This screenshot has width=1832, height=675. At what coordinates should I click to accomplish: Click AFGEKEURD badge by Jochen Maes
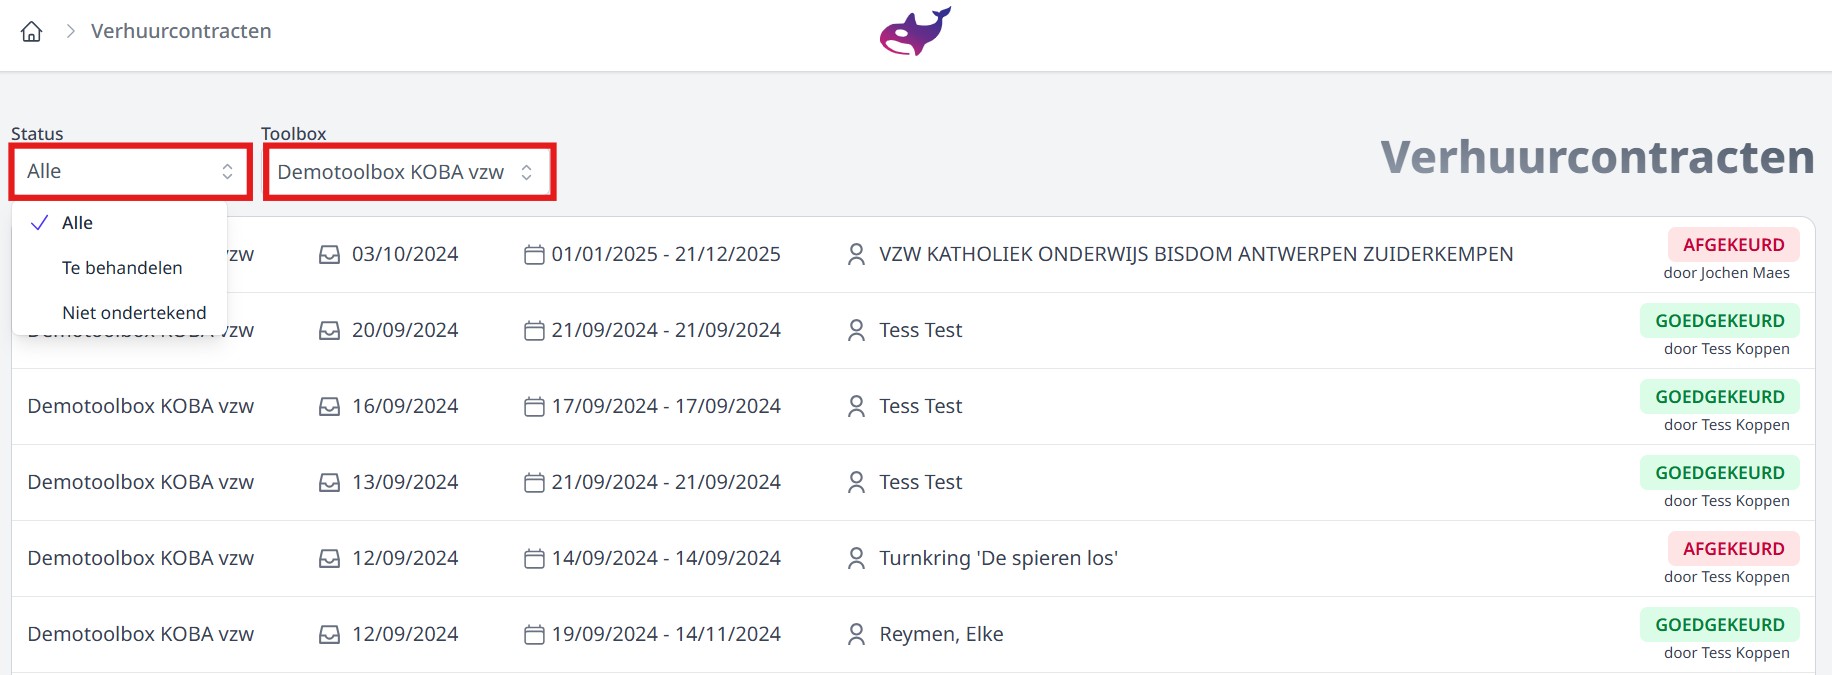1733,245
